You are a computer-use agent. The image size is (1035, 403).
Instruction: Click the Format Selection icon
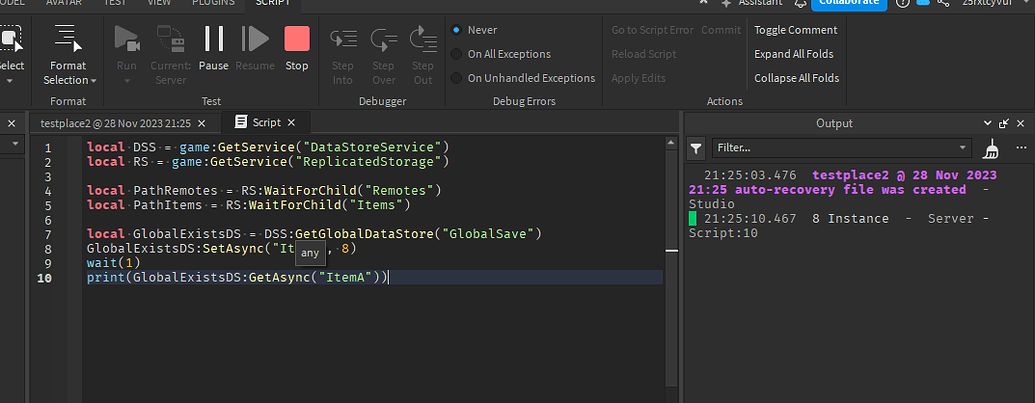68,38
